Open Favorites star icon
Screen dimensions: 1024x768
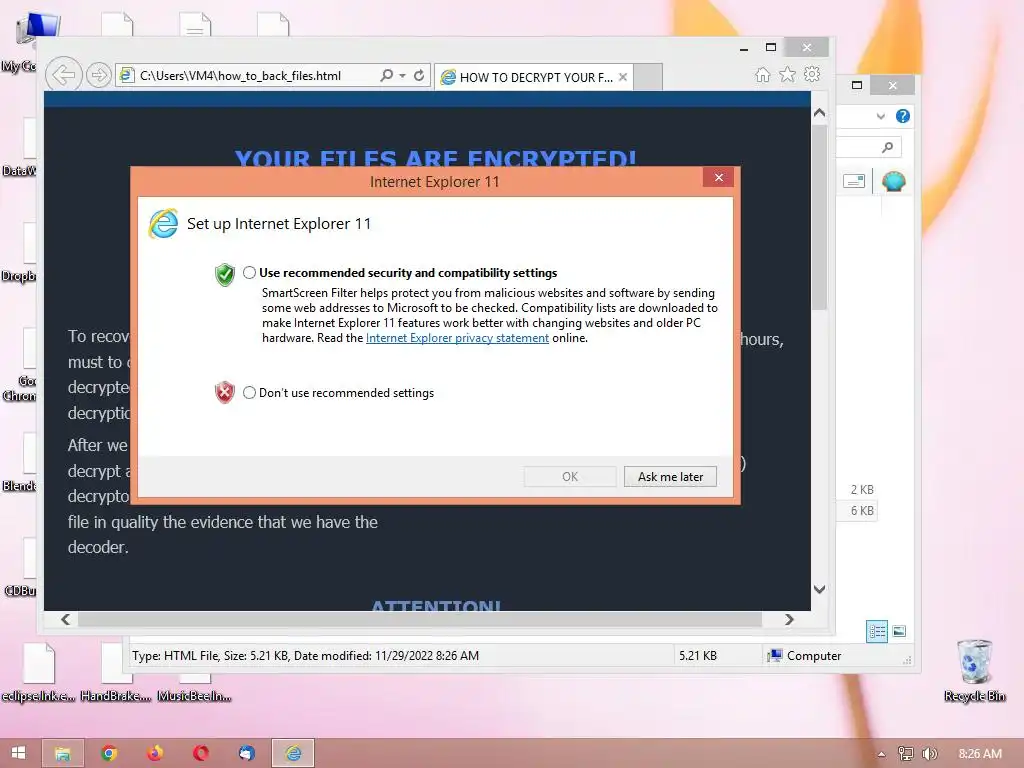(x=788, y=74)
